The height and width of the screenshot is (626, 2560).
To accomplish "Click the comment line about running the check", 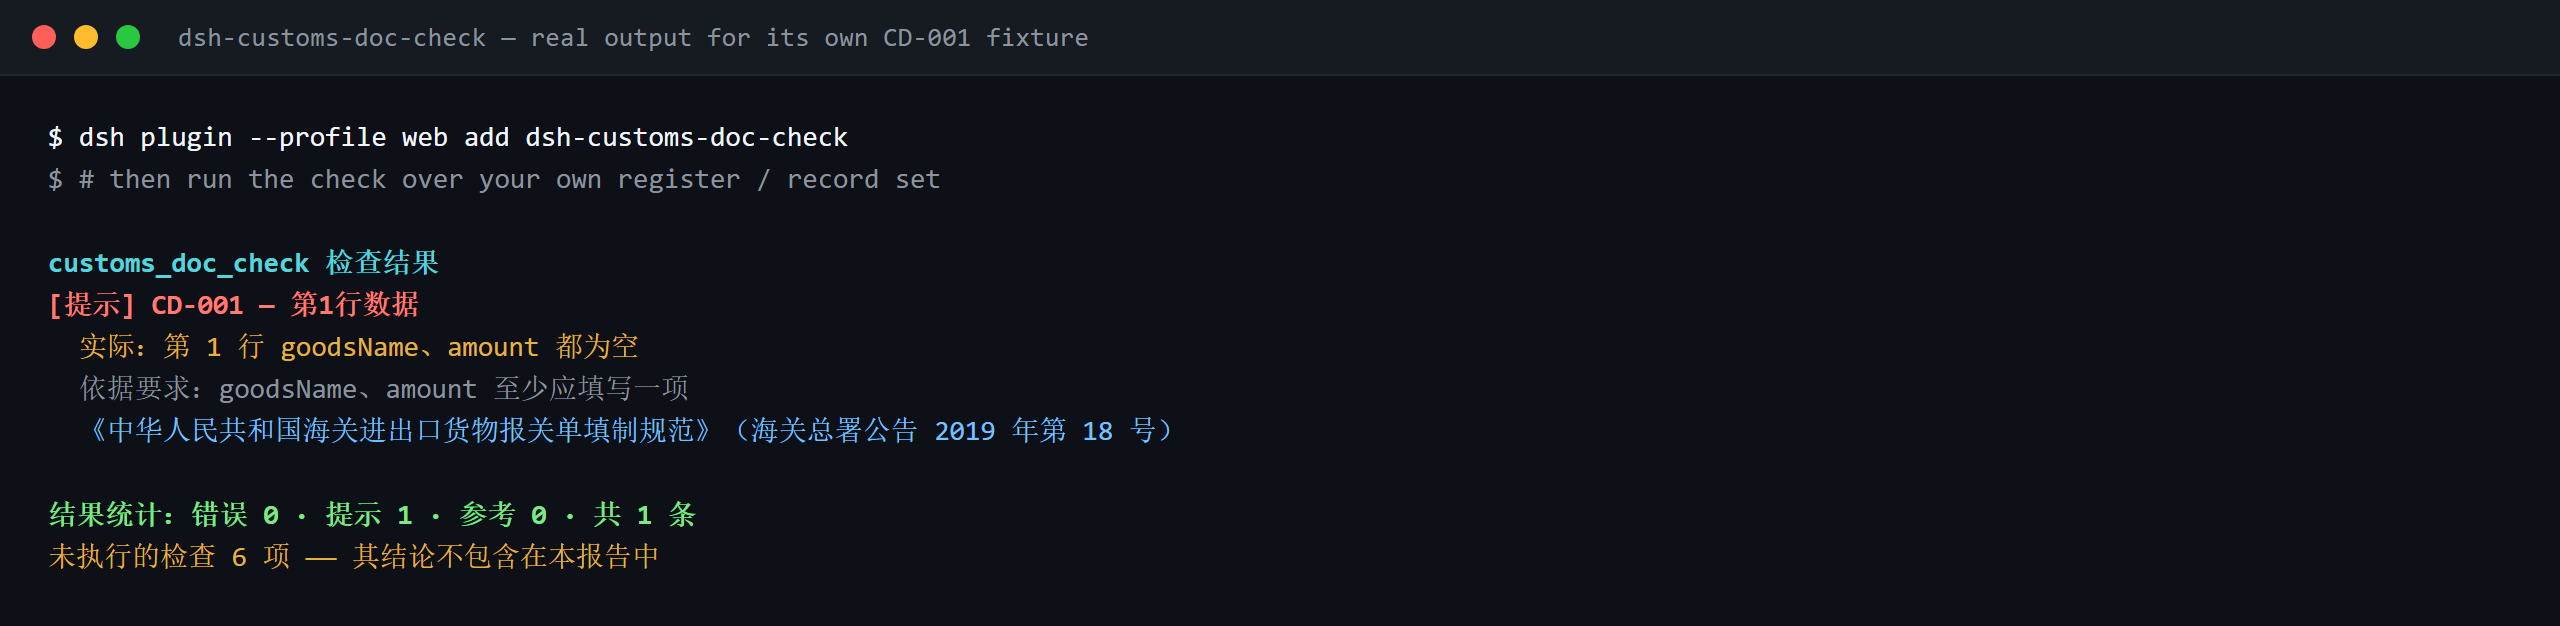I will 494,179.
